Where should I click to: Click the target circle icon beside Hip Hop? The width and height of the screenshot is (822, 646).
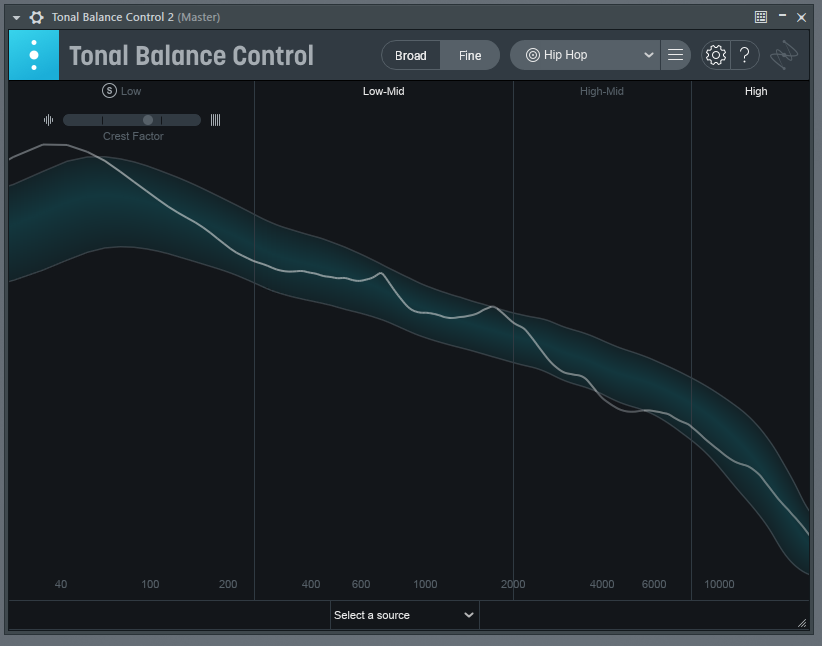533,55
